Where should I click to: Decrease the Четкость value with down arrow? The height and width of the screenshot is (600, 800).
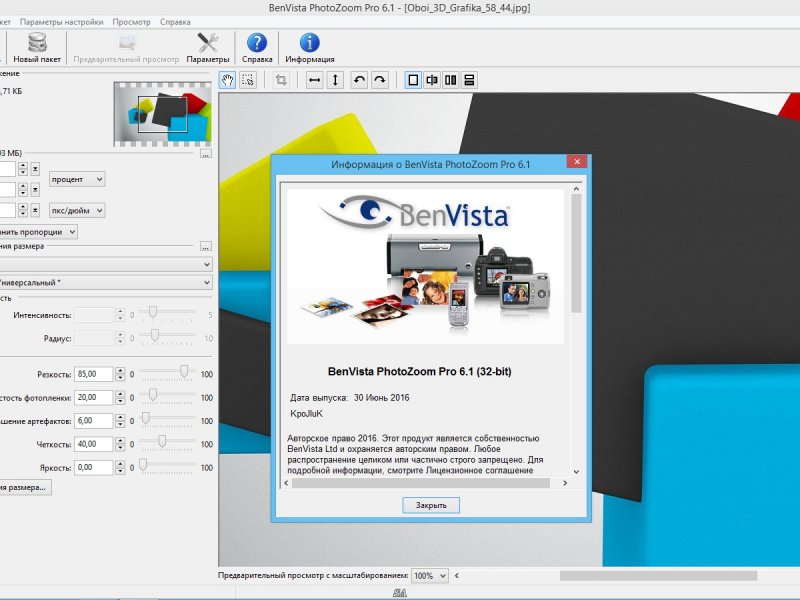pos(120,448)
